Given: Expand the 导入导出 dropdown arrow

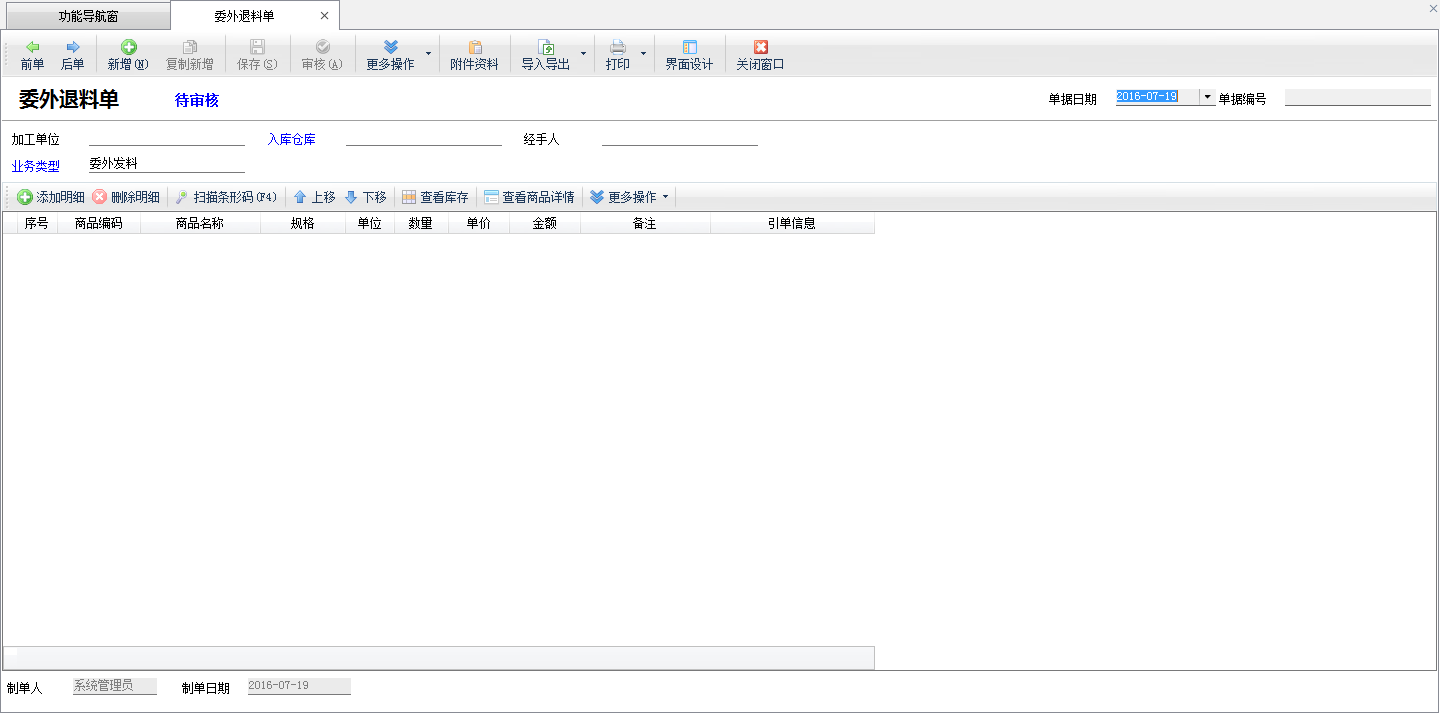Looking at the screenshot, I should point(584,54).
